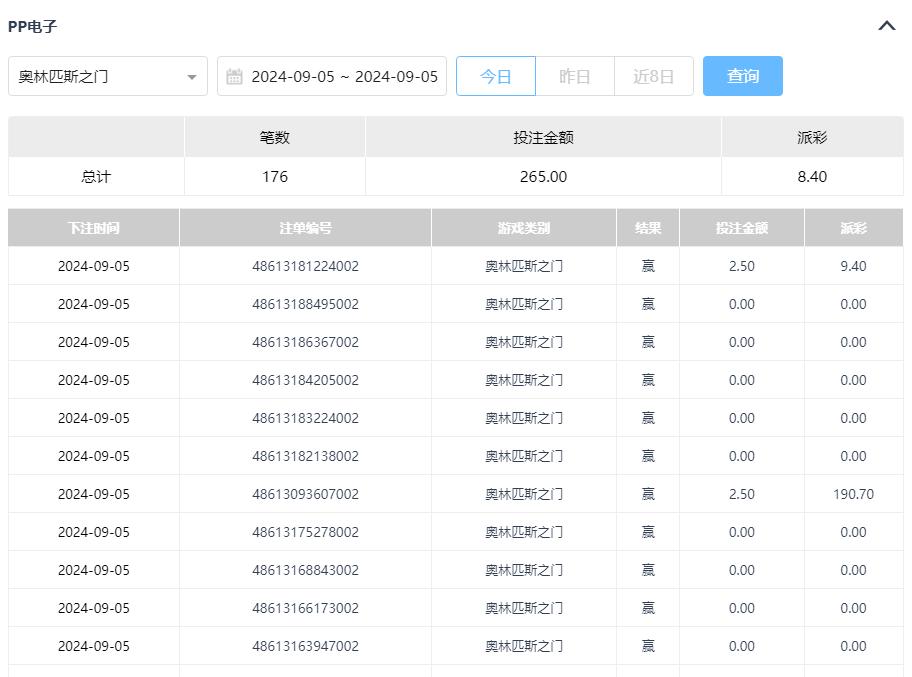Viewport: 912px width, 677px height.
Task: Click the 190.70 payout cell
Action: 853,494
